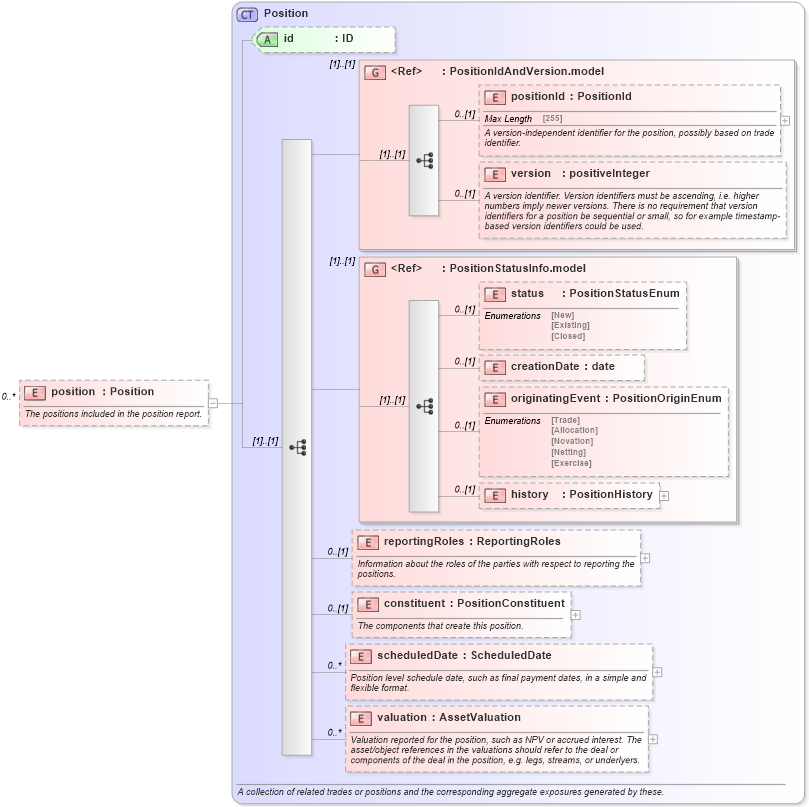Click the positiveInteger type of version
The image size is (809, 807).
tap(609, 173)
